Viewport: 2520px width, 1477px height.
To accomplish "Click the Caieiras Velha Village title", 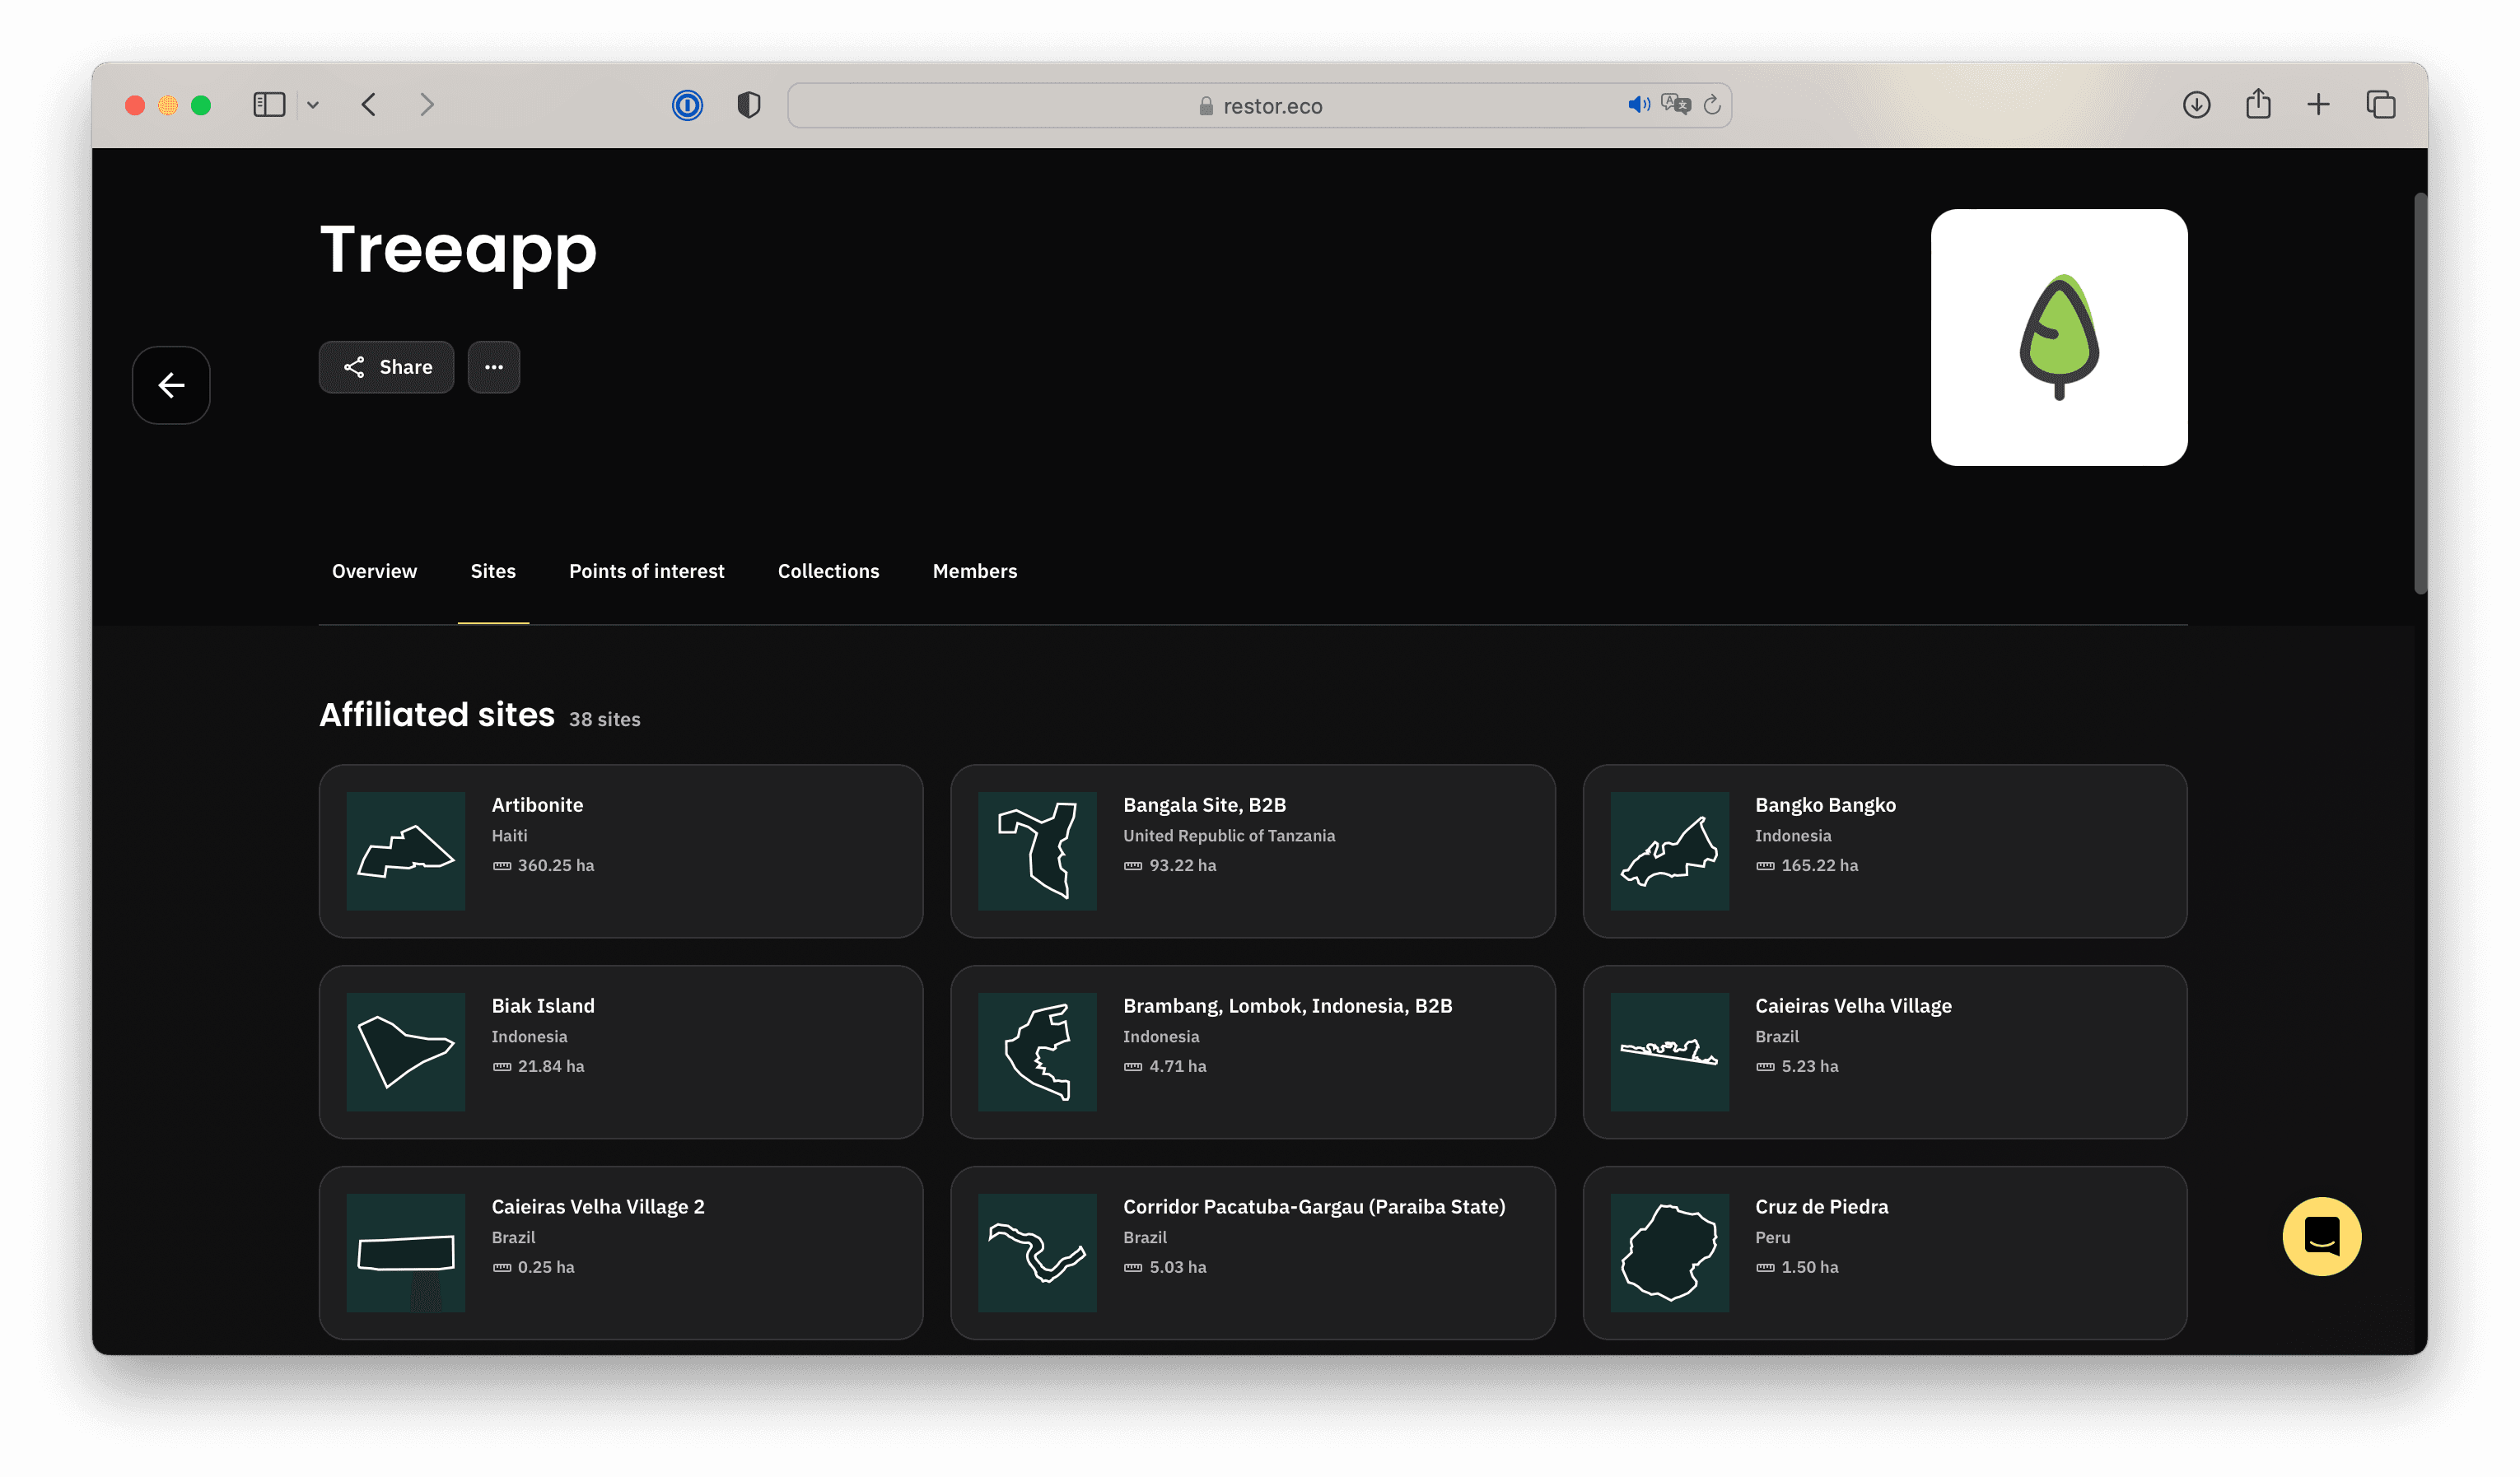I will [x=1853, y=1006].
